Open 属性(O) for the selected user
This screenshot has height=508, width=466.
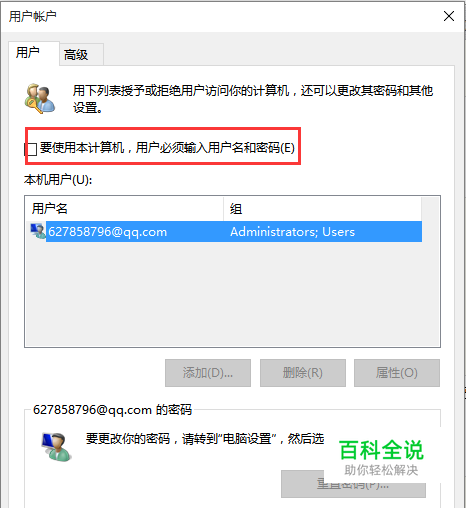coord(397,373)
